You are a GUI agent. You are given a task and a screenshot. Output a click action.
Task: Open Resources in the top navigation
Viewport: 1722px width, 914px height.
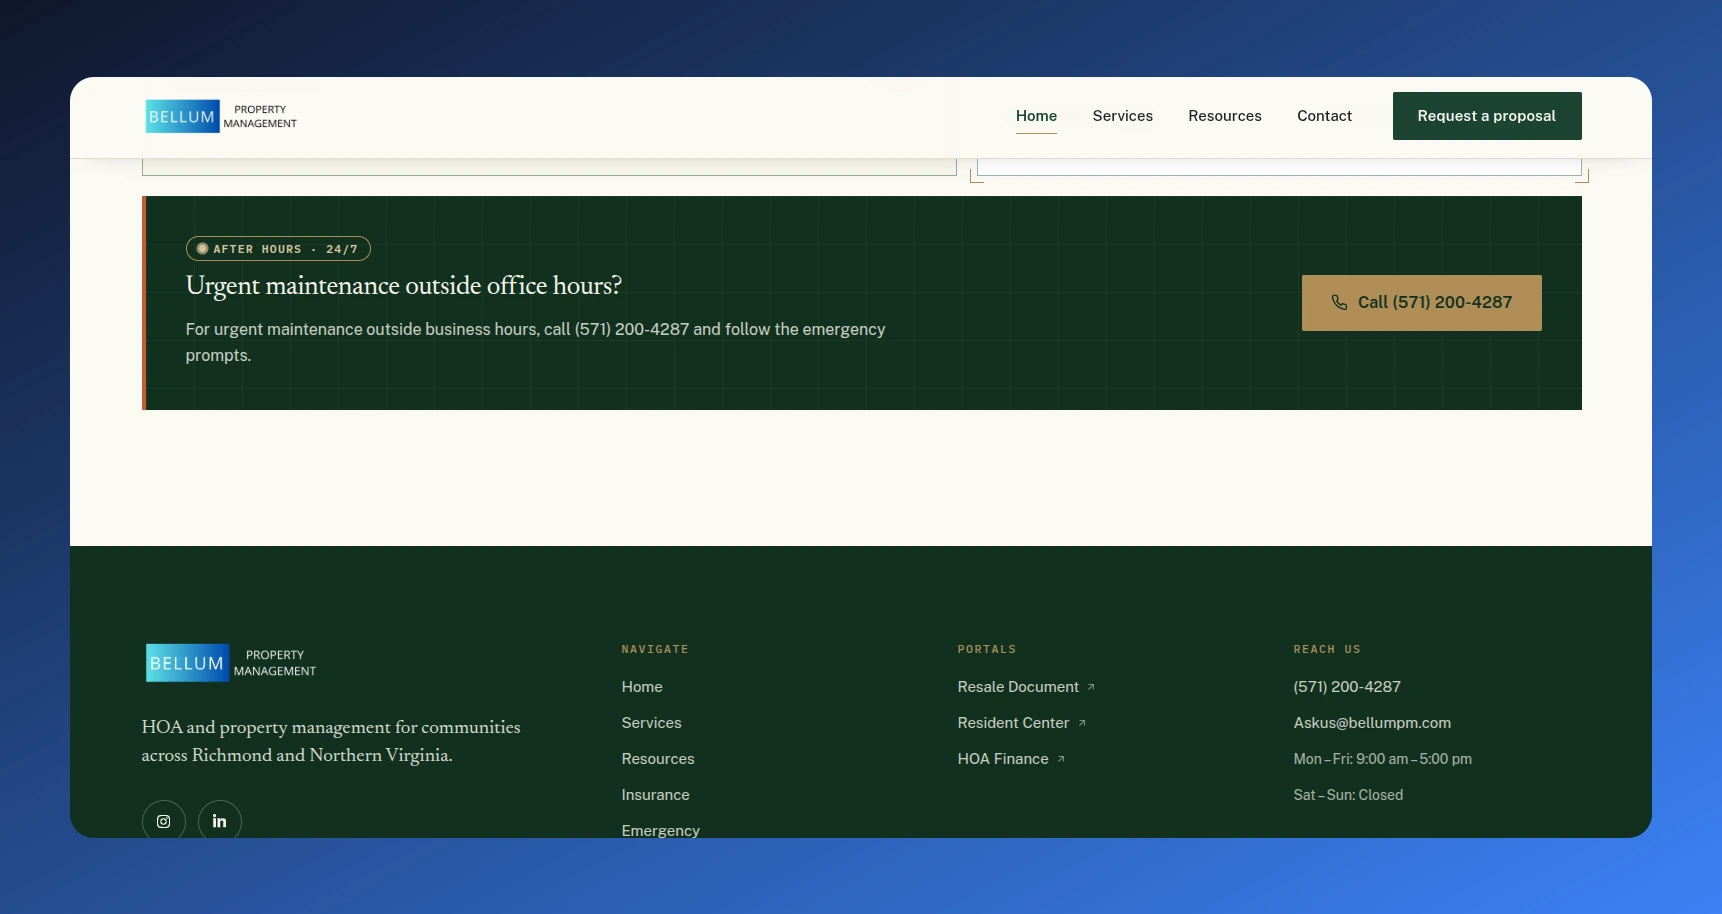click(1225, 116)
